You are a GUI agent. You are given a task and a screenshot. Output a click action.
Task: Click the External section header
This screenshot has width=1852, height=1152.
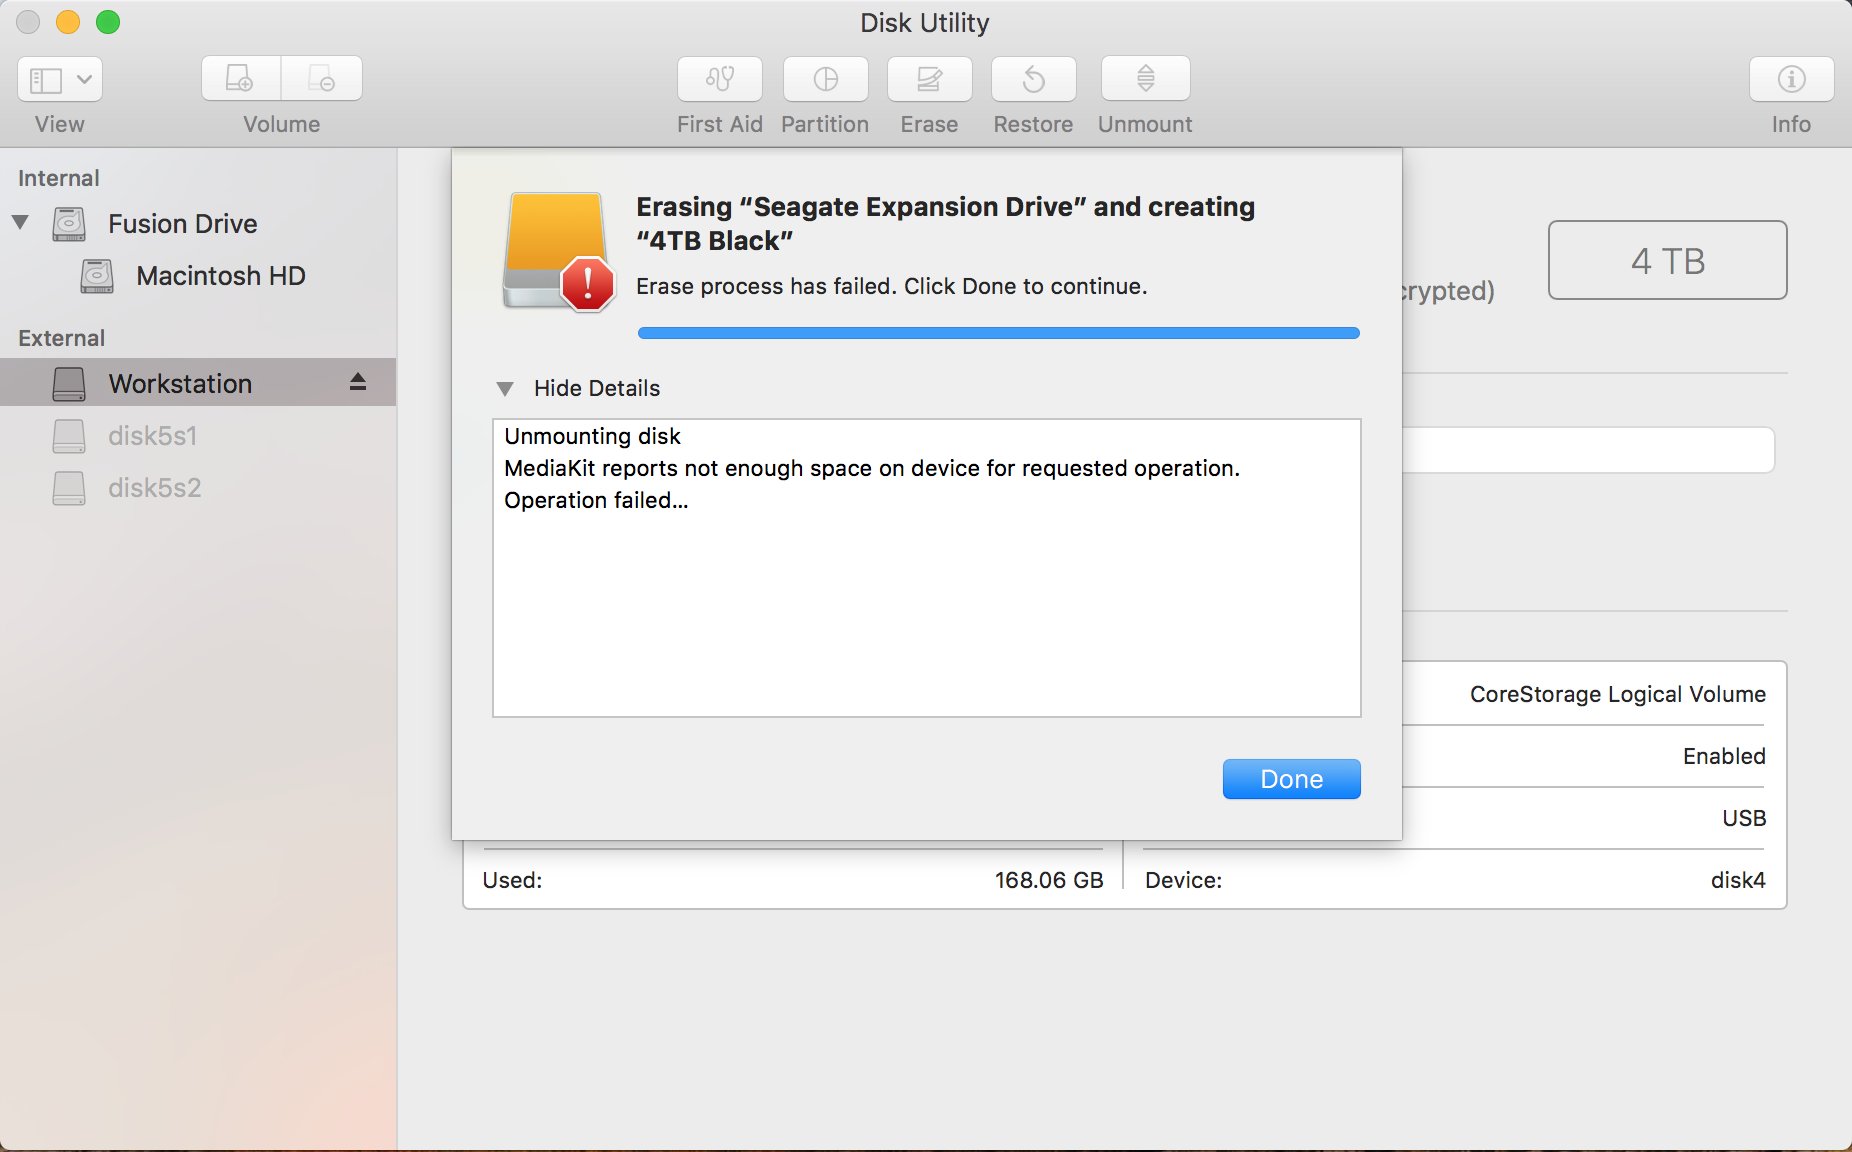[61, 338]
